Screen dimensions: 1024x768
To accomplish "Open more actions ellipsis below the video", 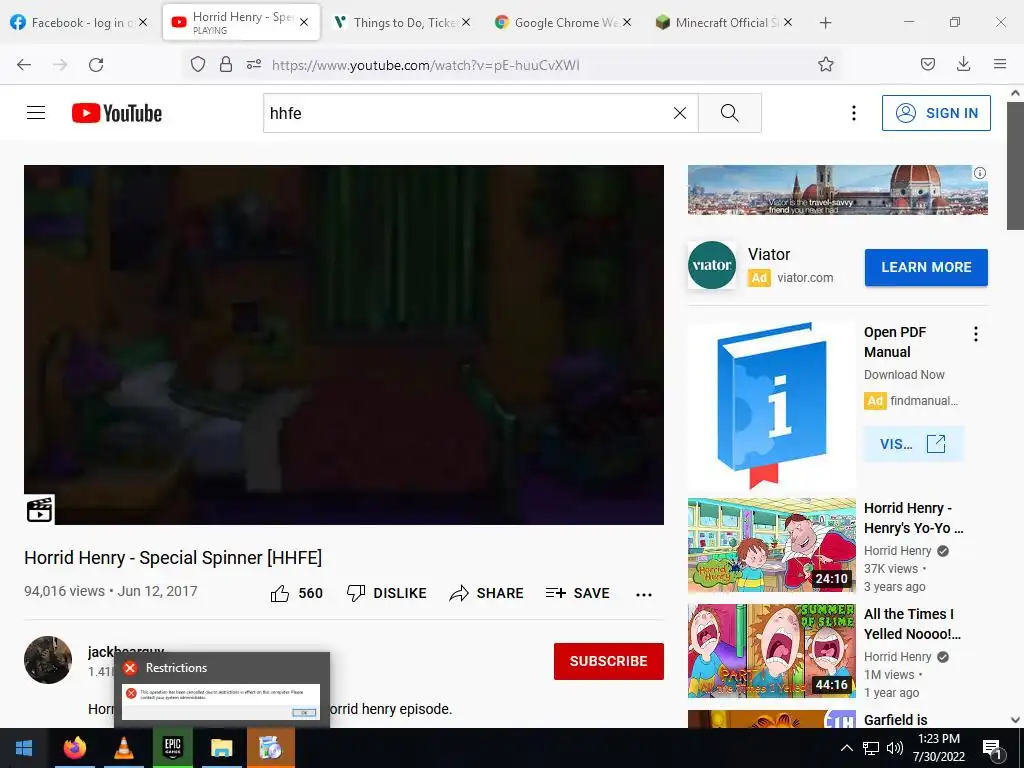I will click(x=644, y=594).
